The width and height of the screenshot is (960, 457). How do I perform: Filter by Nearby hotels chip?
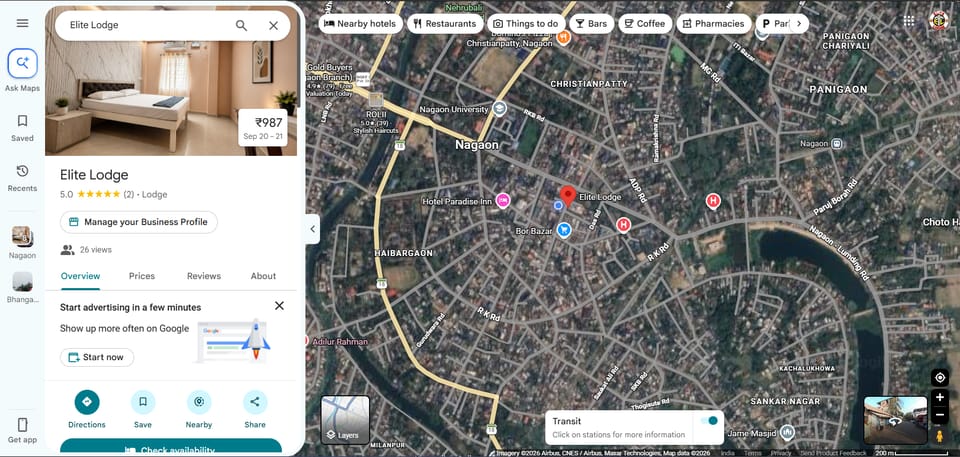(x=360, y=23)
